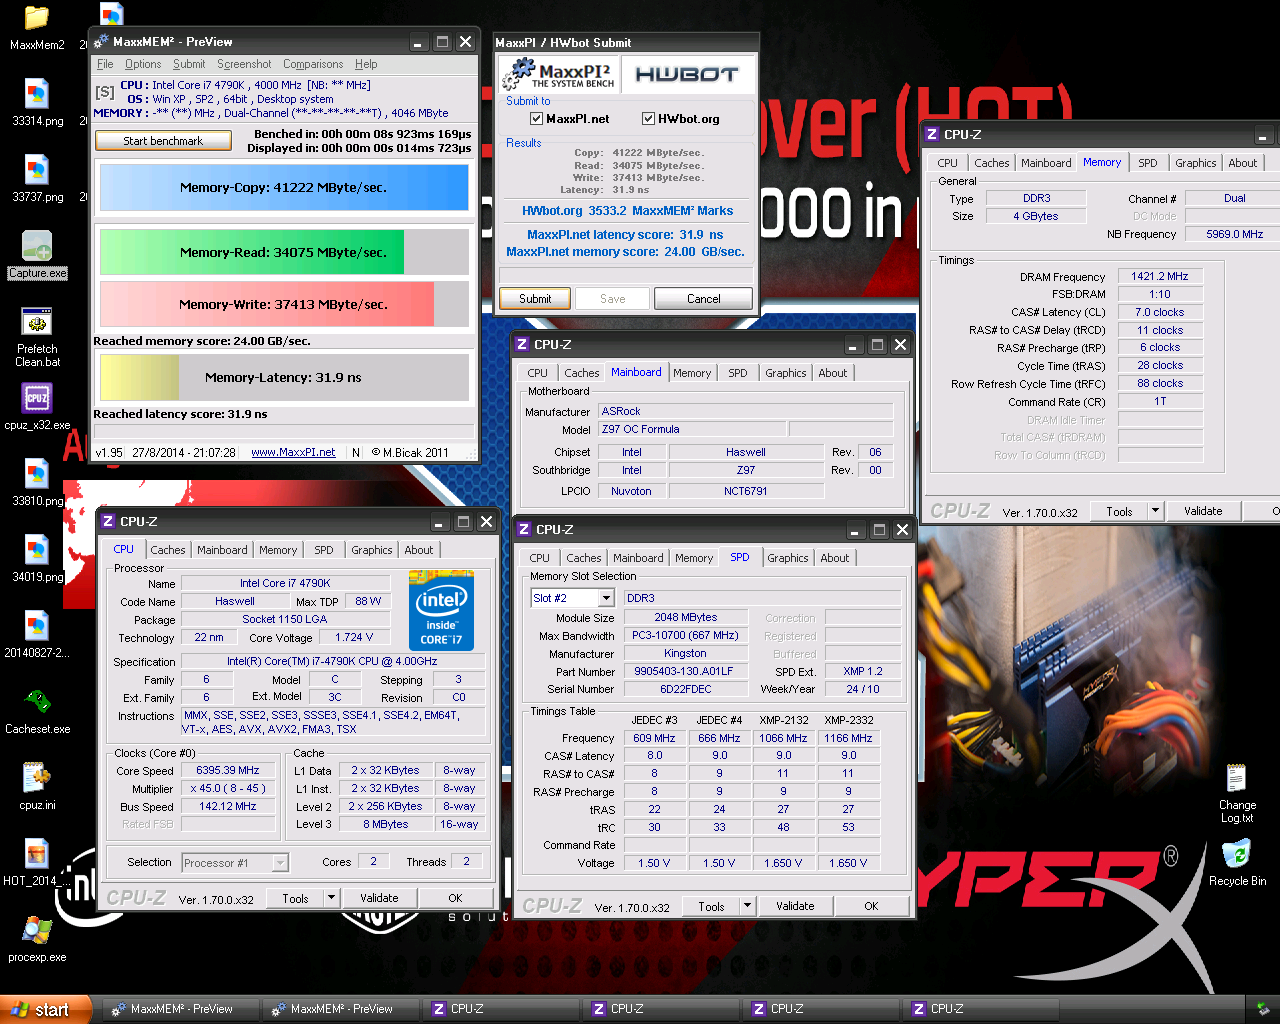The height and width of the screenshot is (1024, 1280).
Task: Click OK in CPU-Z SPD window
Action: click(x=871, y=906)
